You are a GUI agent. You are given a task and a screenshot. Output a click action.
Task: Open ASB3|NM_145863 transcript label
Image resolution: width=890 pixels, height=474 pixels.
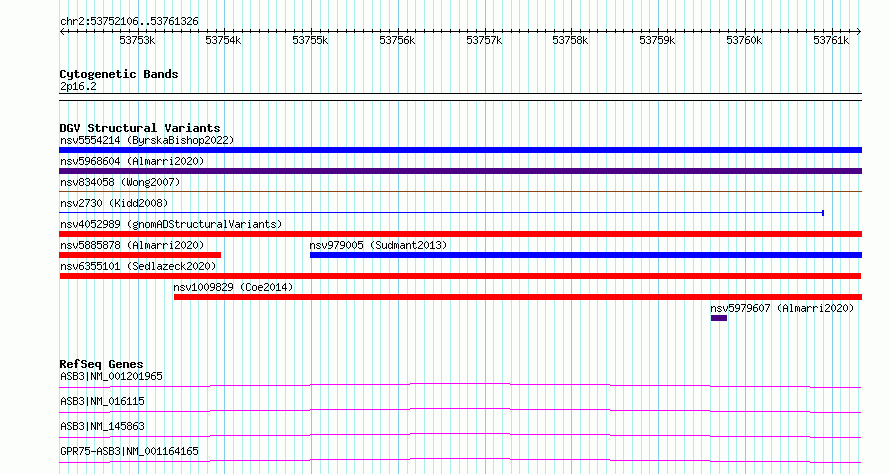point(102,426)
